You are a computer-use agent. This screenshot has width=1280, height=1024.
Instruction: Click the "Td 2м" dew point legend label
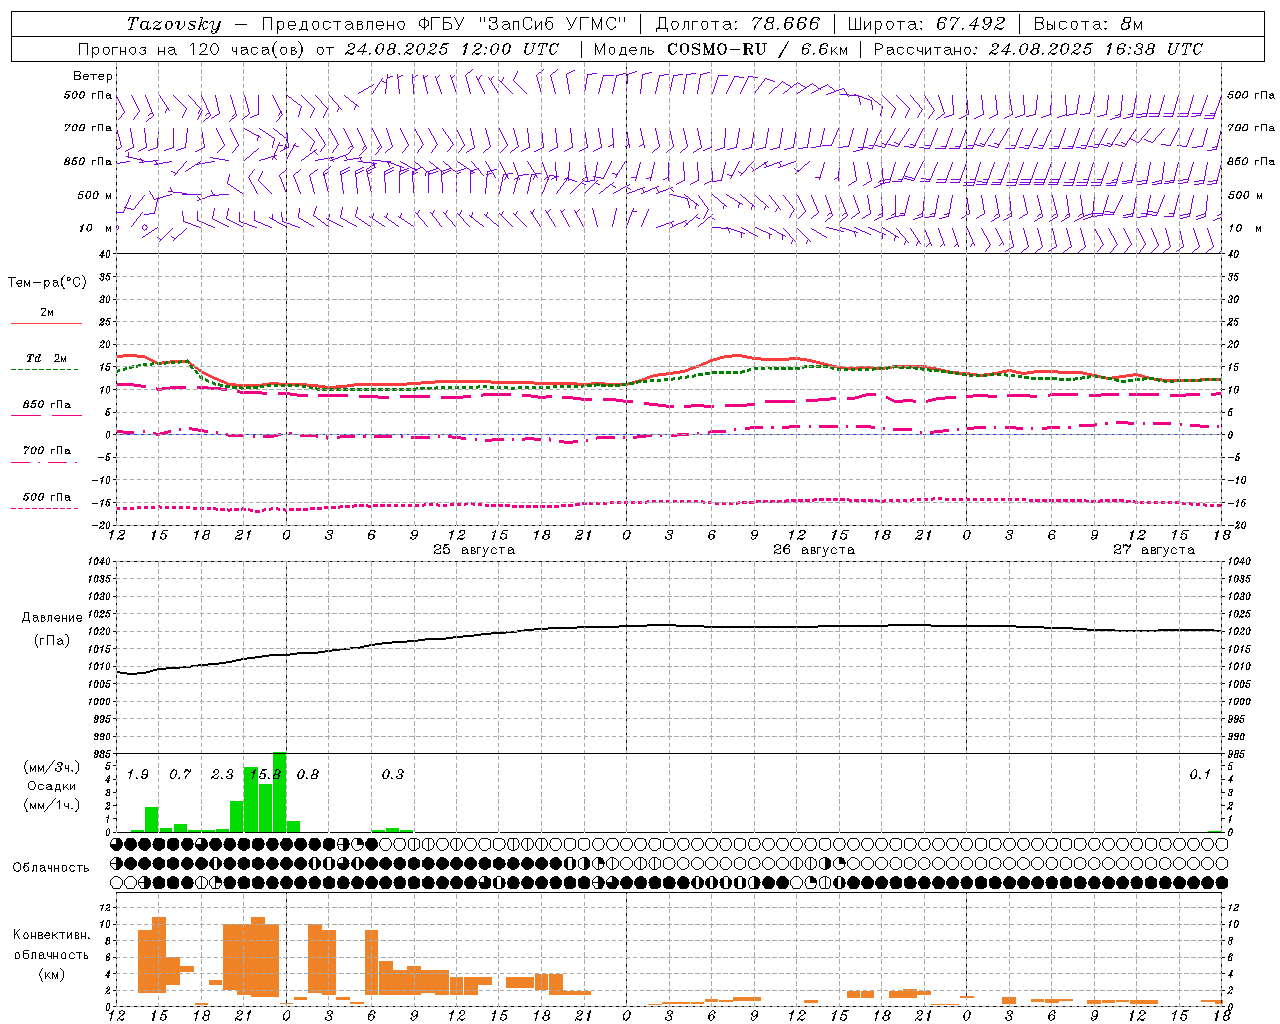point(46,358)
